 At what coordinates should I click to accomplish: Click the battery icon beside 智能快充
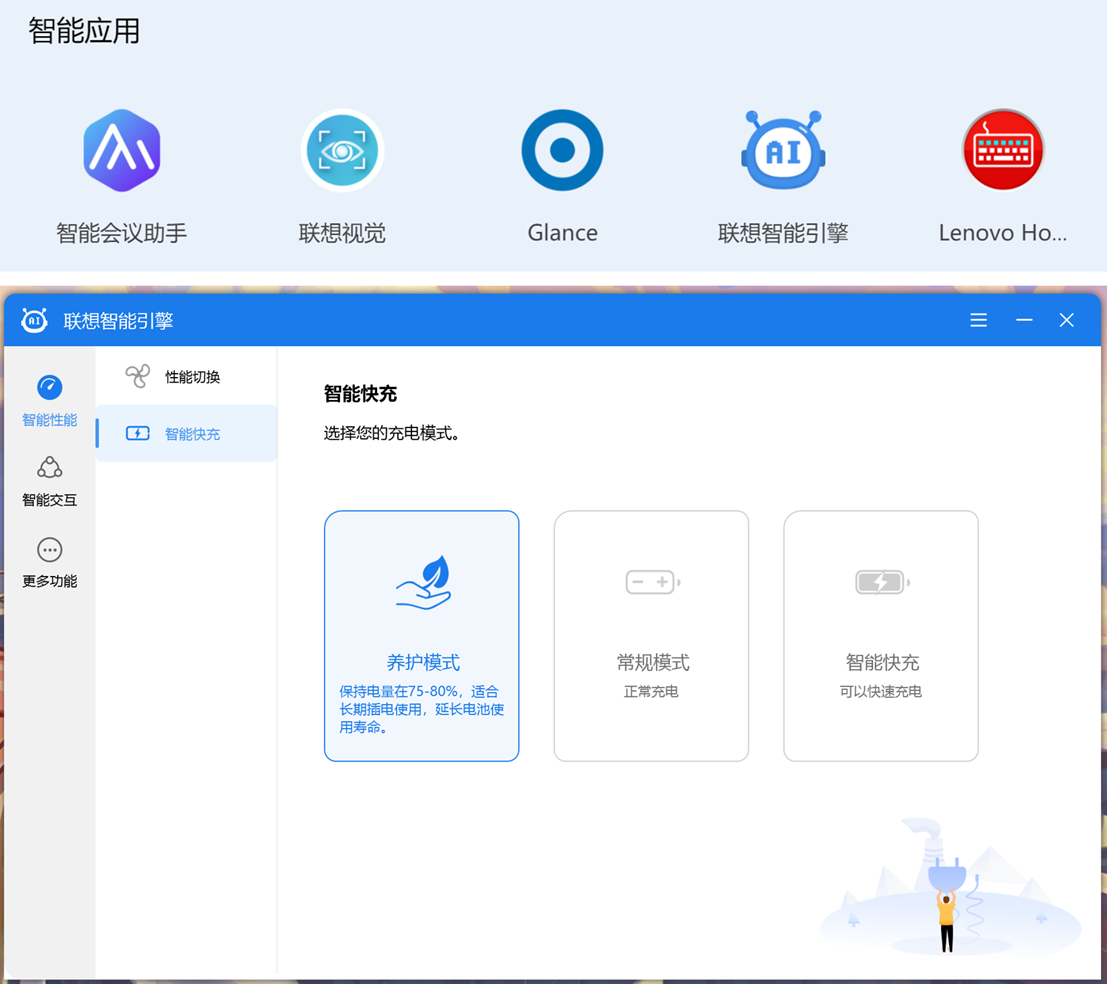(x=138, y=433)
